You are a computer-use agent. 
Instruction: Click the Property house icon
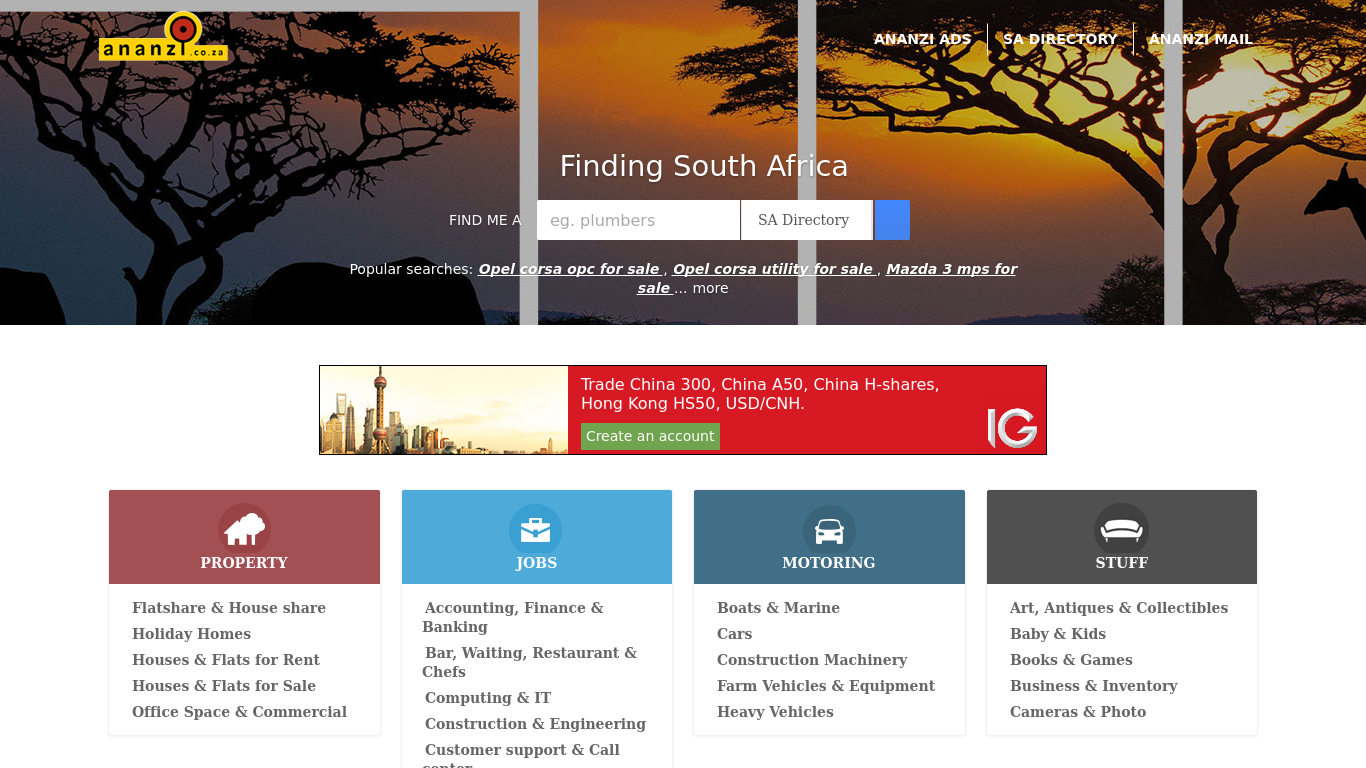point(244,529)
